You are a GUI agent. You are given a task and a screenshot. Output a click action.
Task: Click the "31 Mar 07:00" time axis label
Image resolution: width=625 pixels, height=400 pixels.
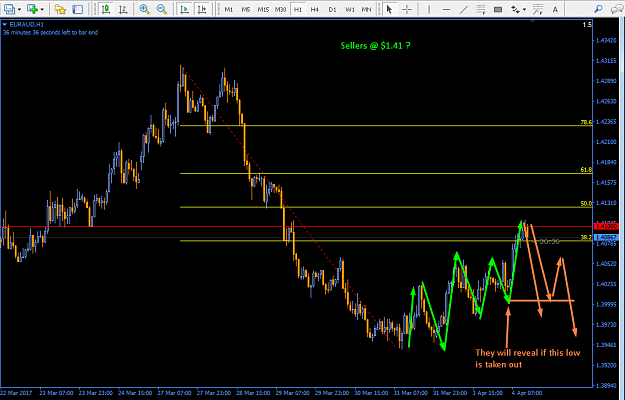click(x=410, y=393)
